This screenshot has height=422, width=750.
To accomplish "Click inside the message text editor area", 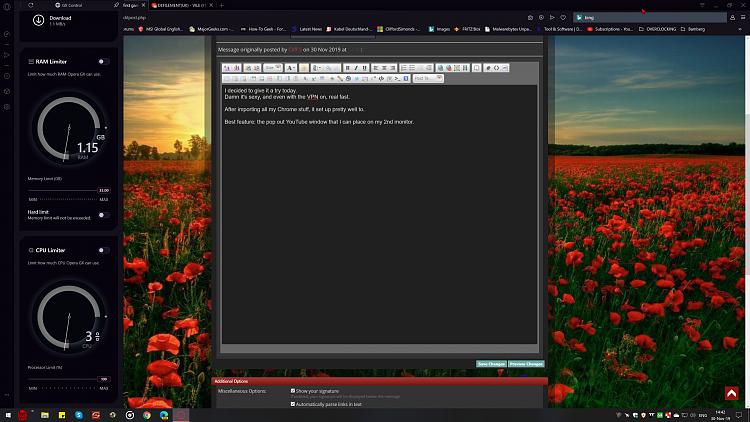I will [x=380, y=214].
